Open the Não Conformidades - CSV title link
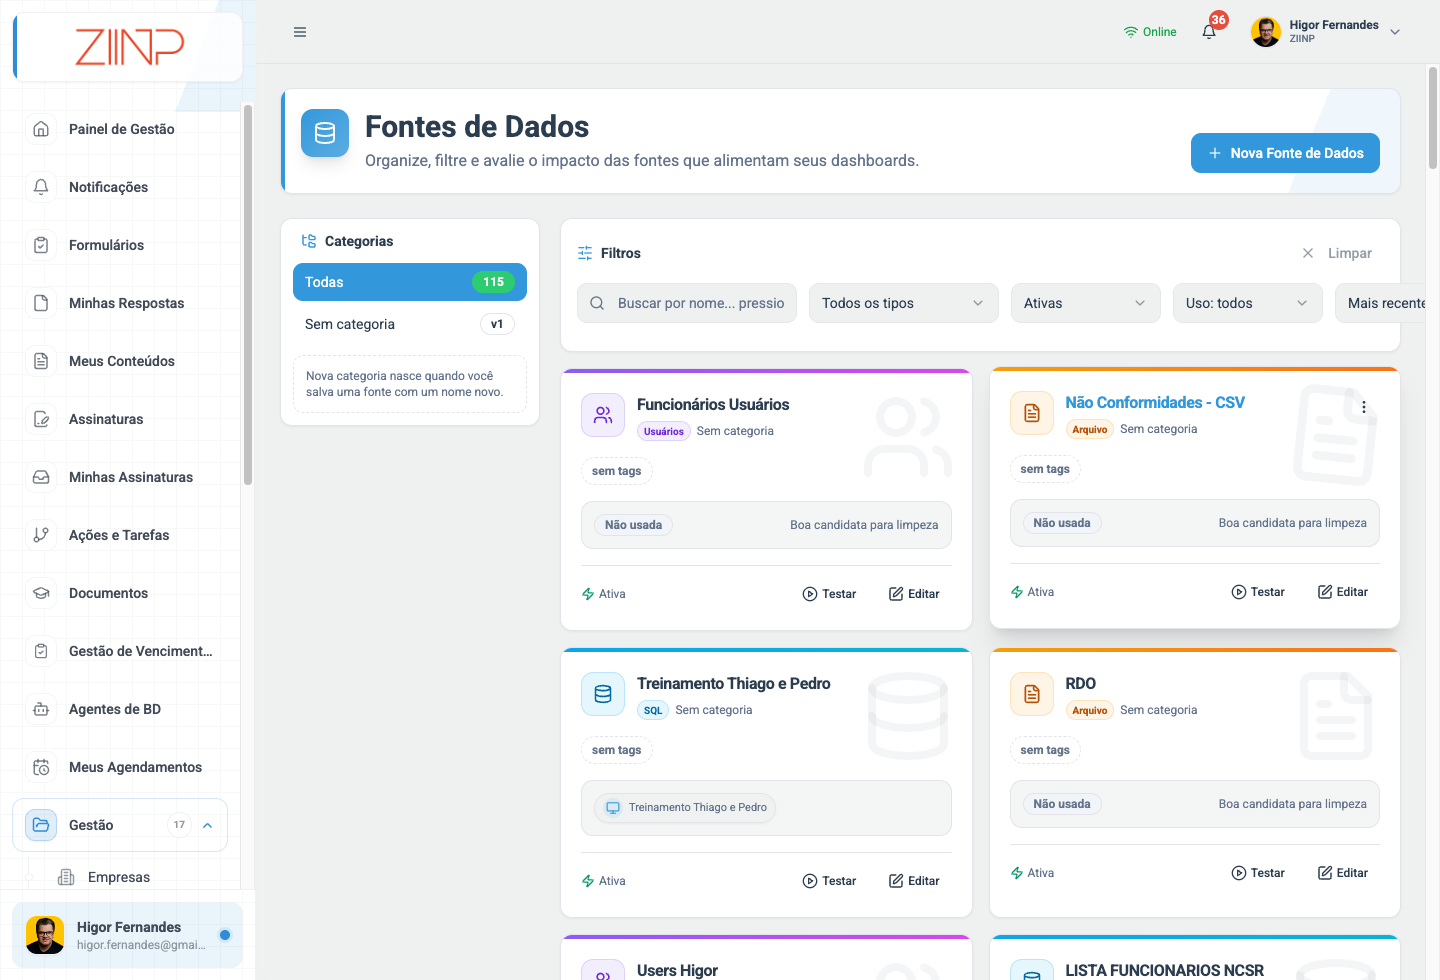1440x980 pixels. click(1155, 402)
